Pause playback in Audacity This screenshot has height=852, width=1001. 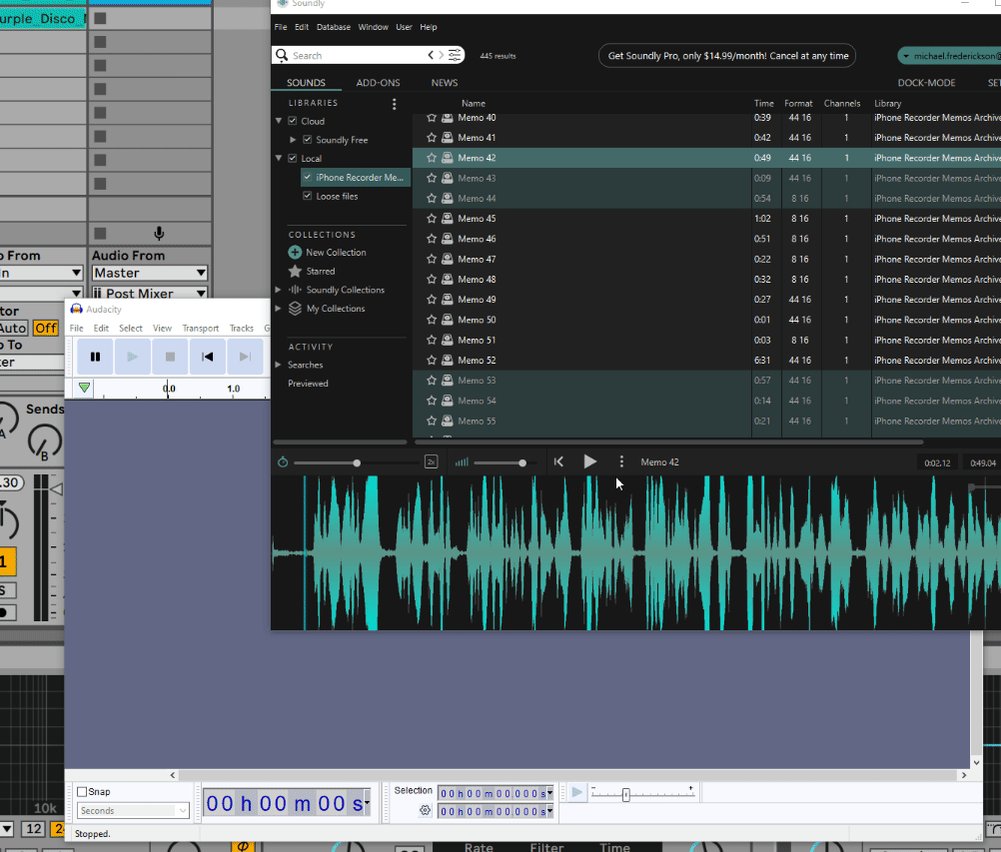point(95,357)
